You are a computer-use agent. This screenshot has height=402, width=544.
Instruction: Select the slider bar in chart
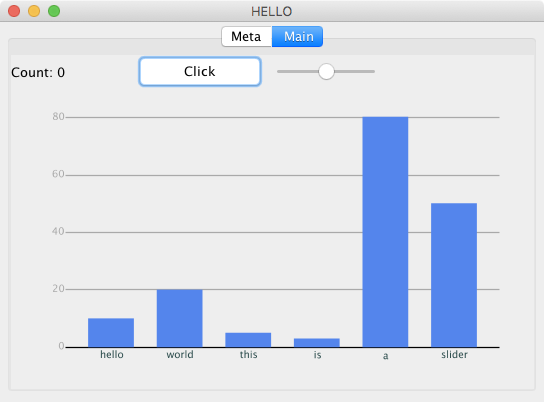coord(454,275)
